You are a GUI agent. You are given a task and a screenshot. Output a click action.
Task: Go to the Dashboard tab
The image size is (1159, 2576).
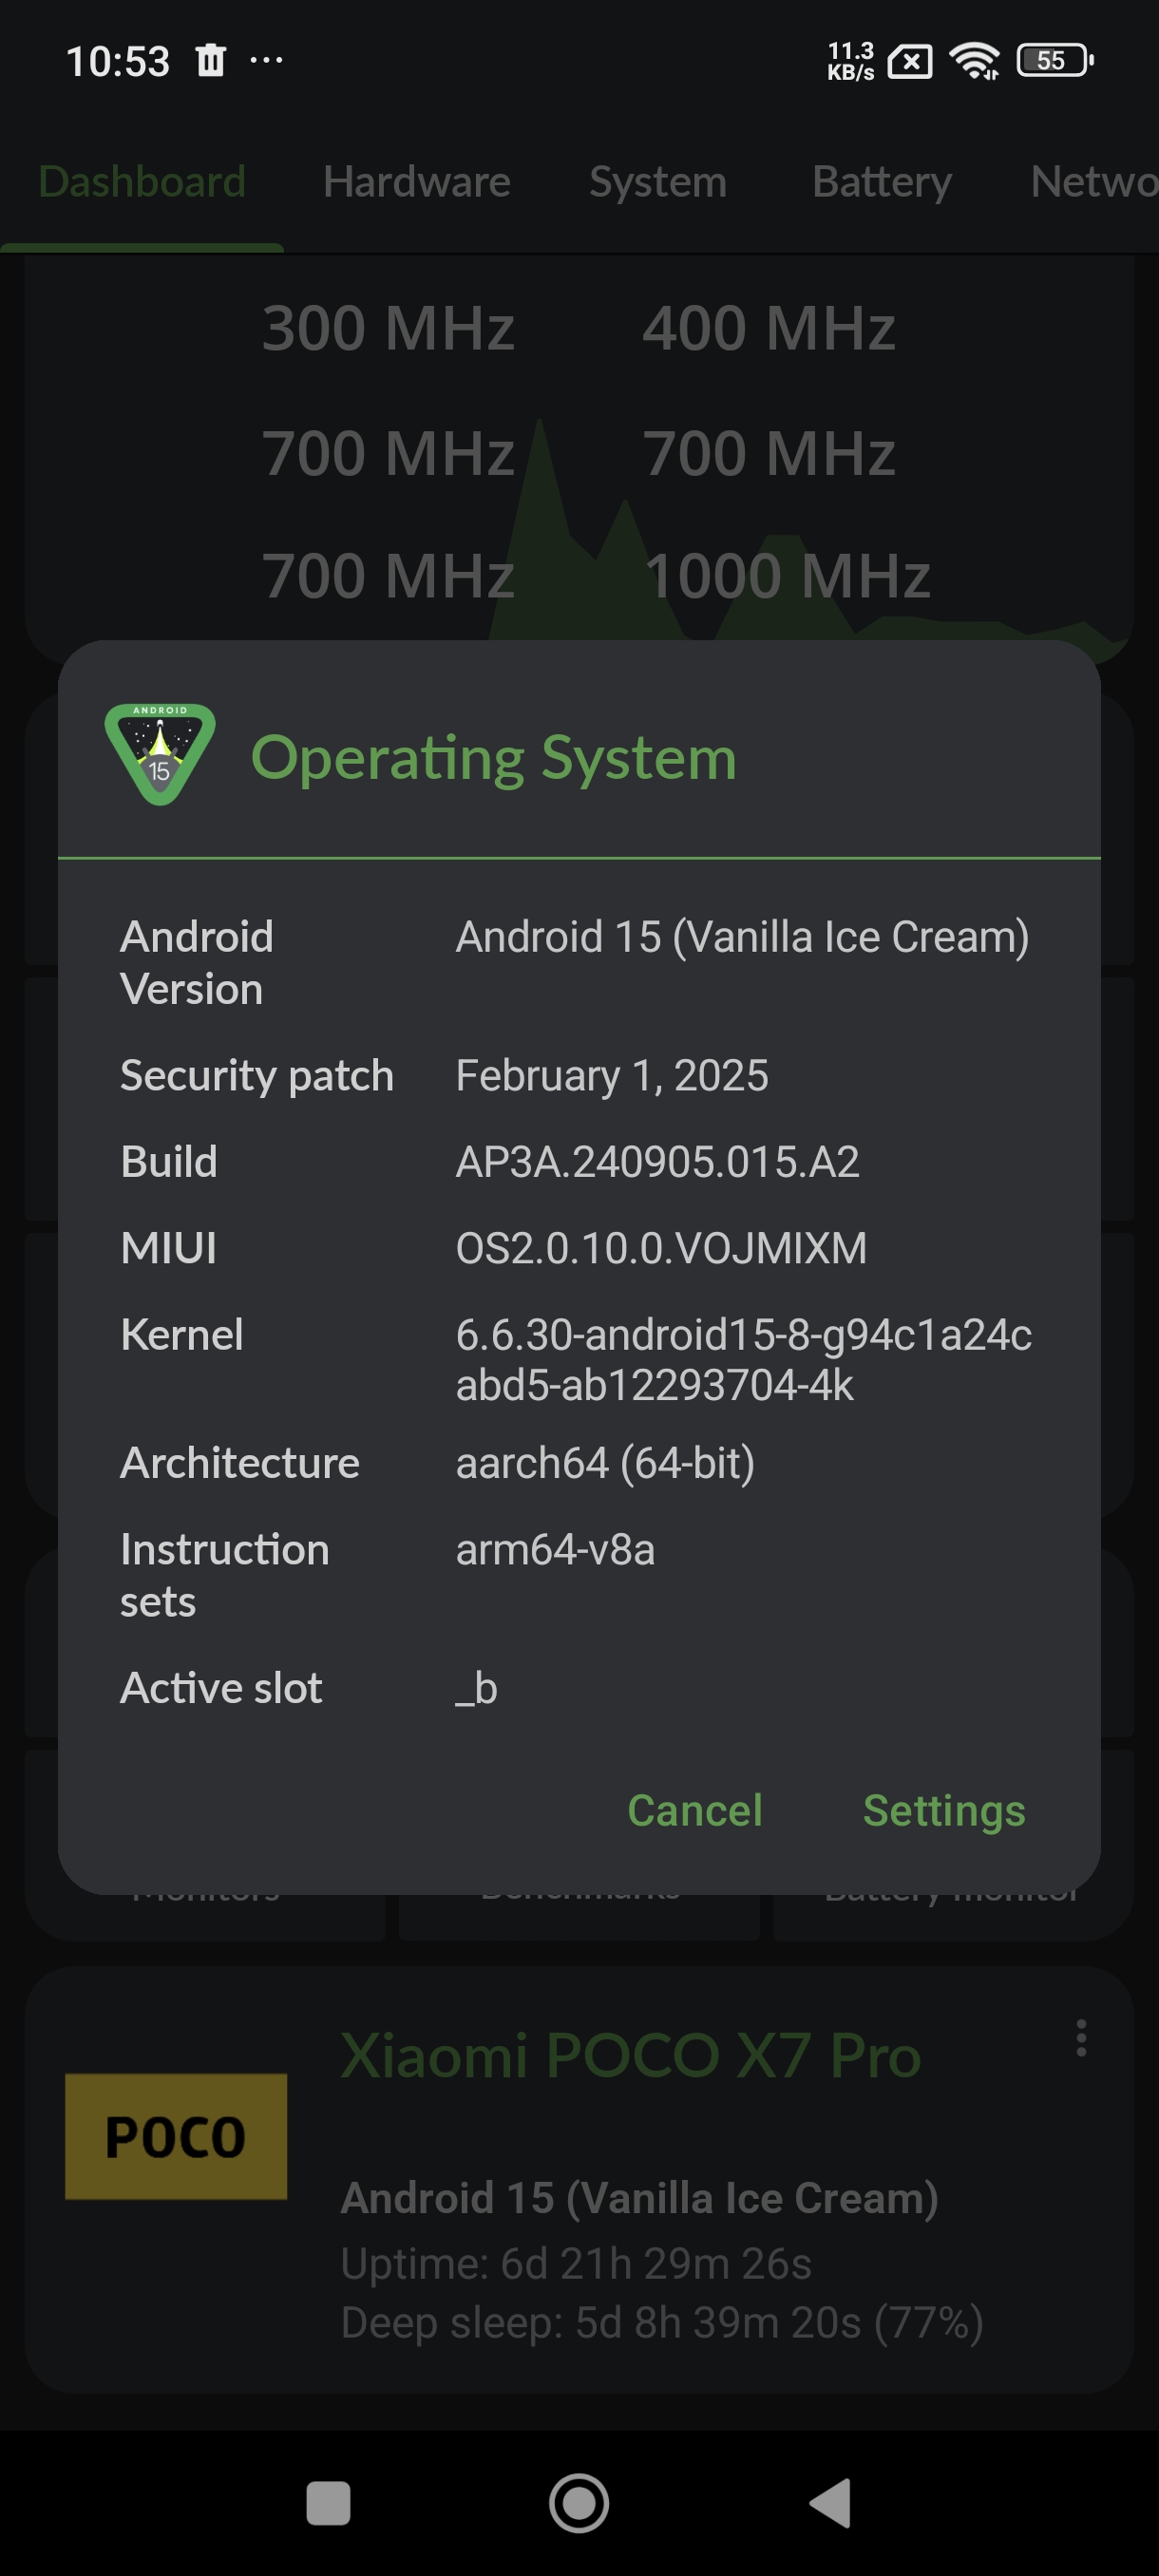[x=142, y=182]
